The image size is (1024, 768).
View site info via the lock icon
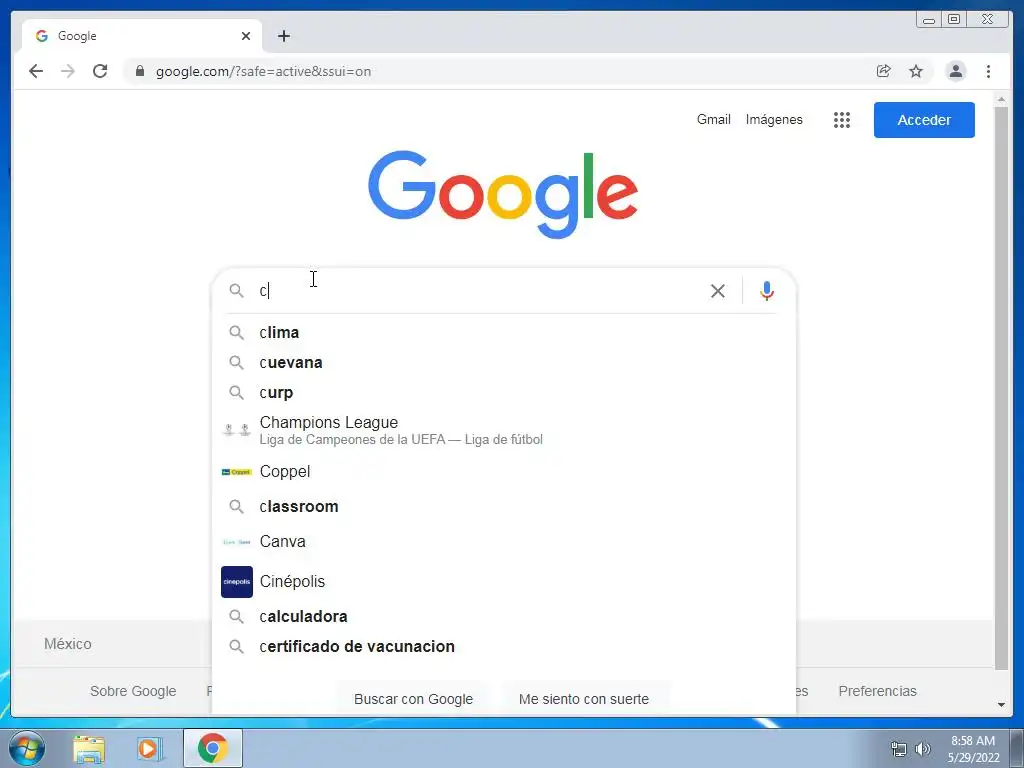click(140, 71)
